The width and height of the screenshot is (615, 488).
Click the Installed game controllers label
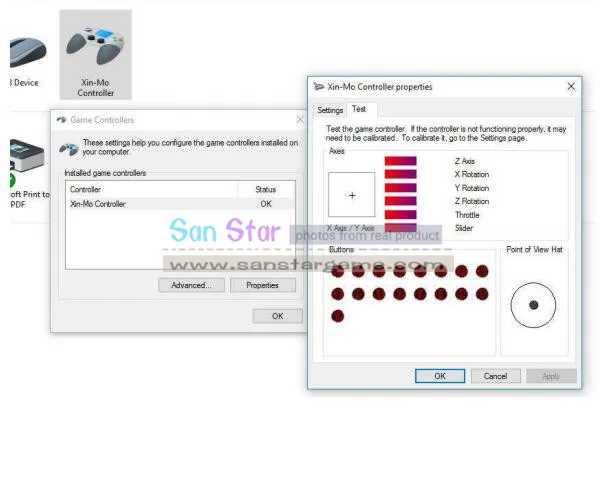pos(105,173)
